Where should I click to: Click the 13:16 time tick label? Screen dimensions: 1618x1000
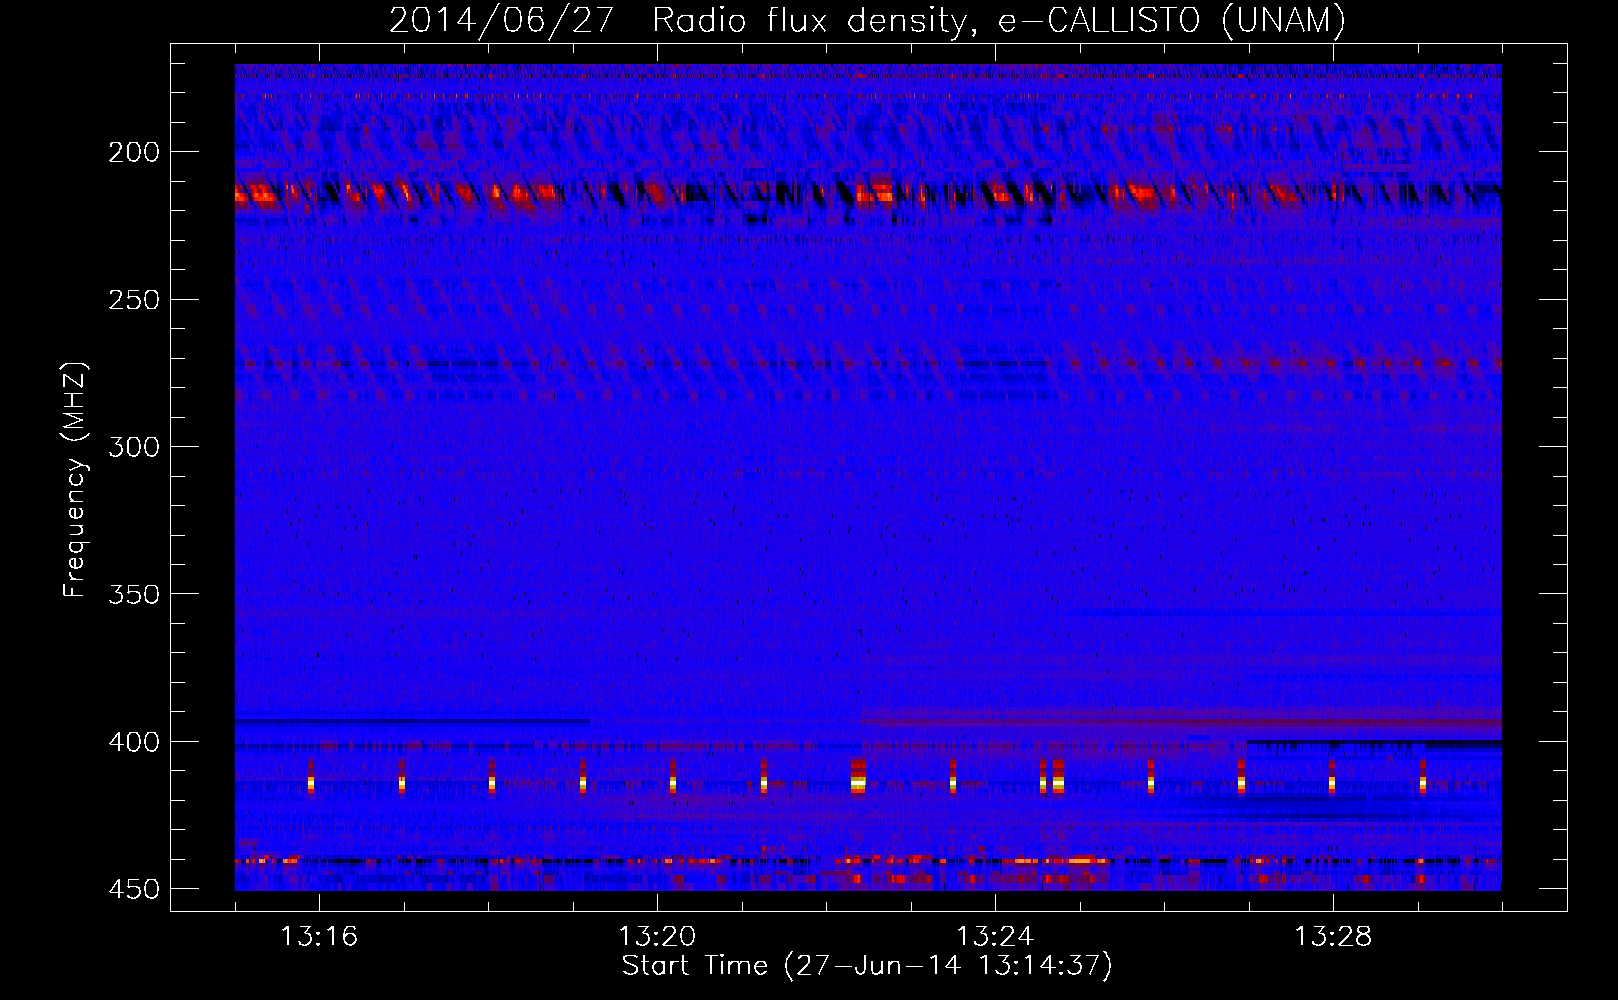click(x=319, y=936)
